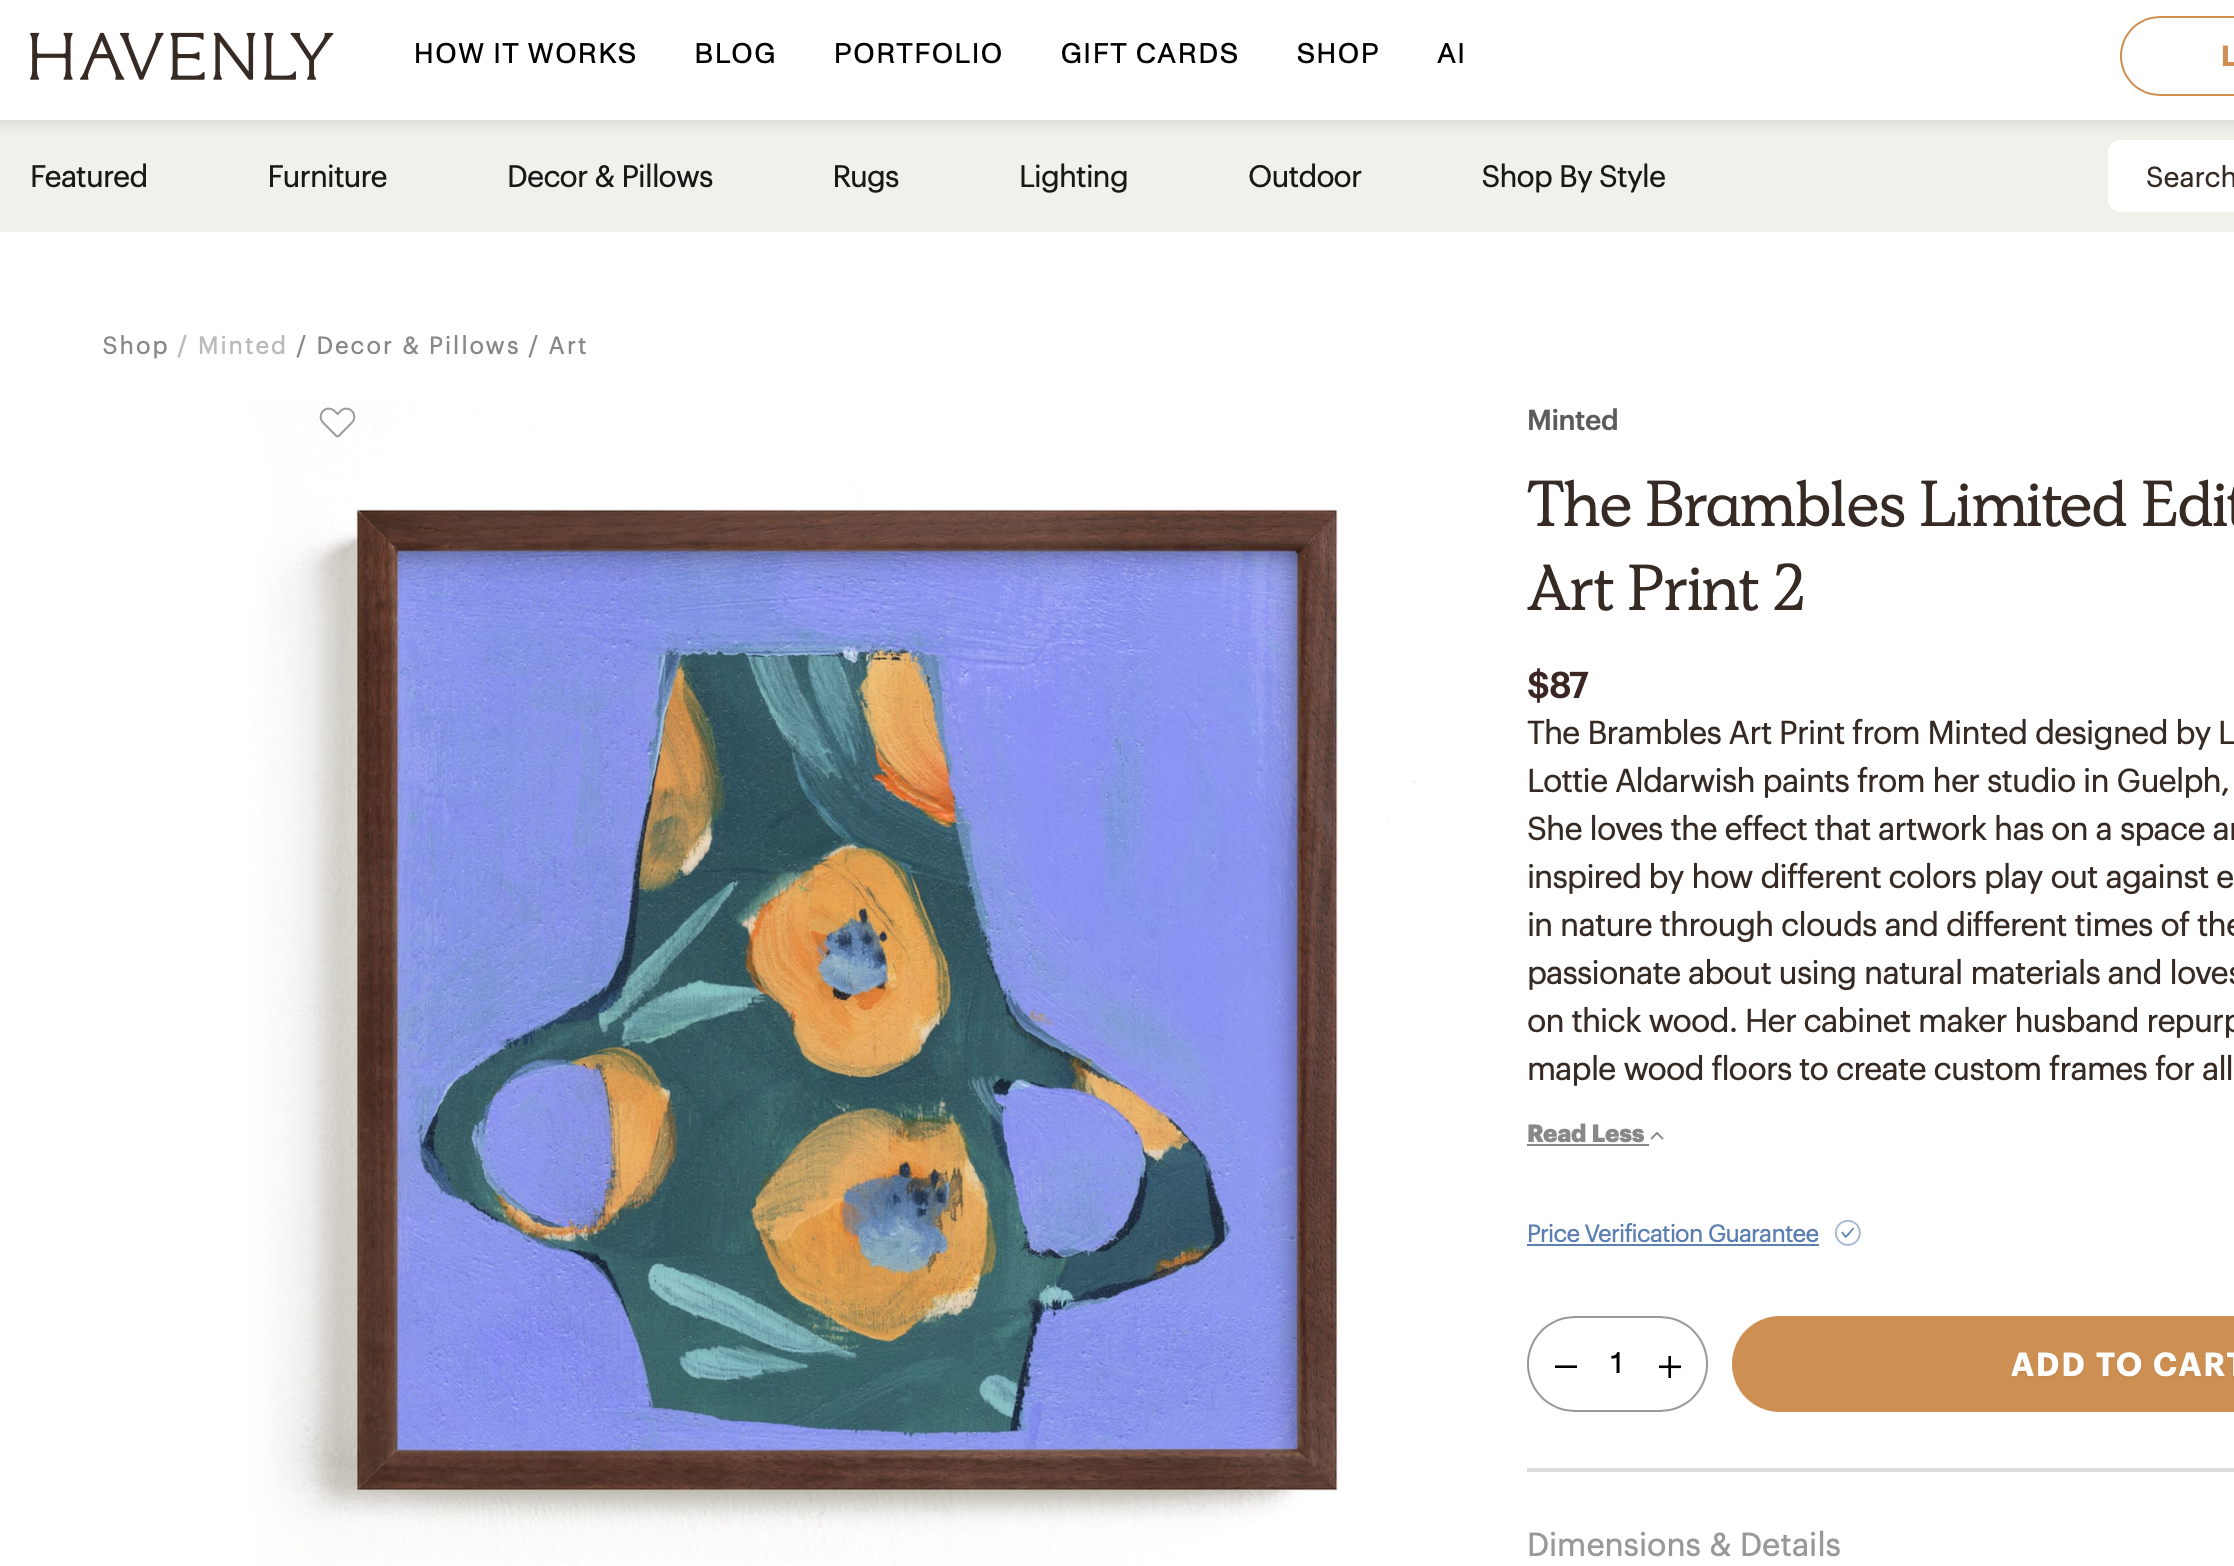The width and height of the screenshot is (2234, 1566).
Task: Open the Portfolio menu item
Action: tap(917, 54)
